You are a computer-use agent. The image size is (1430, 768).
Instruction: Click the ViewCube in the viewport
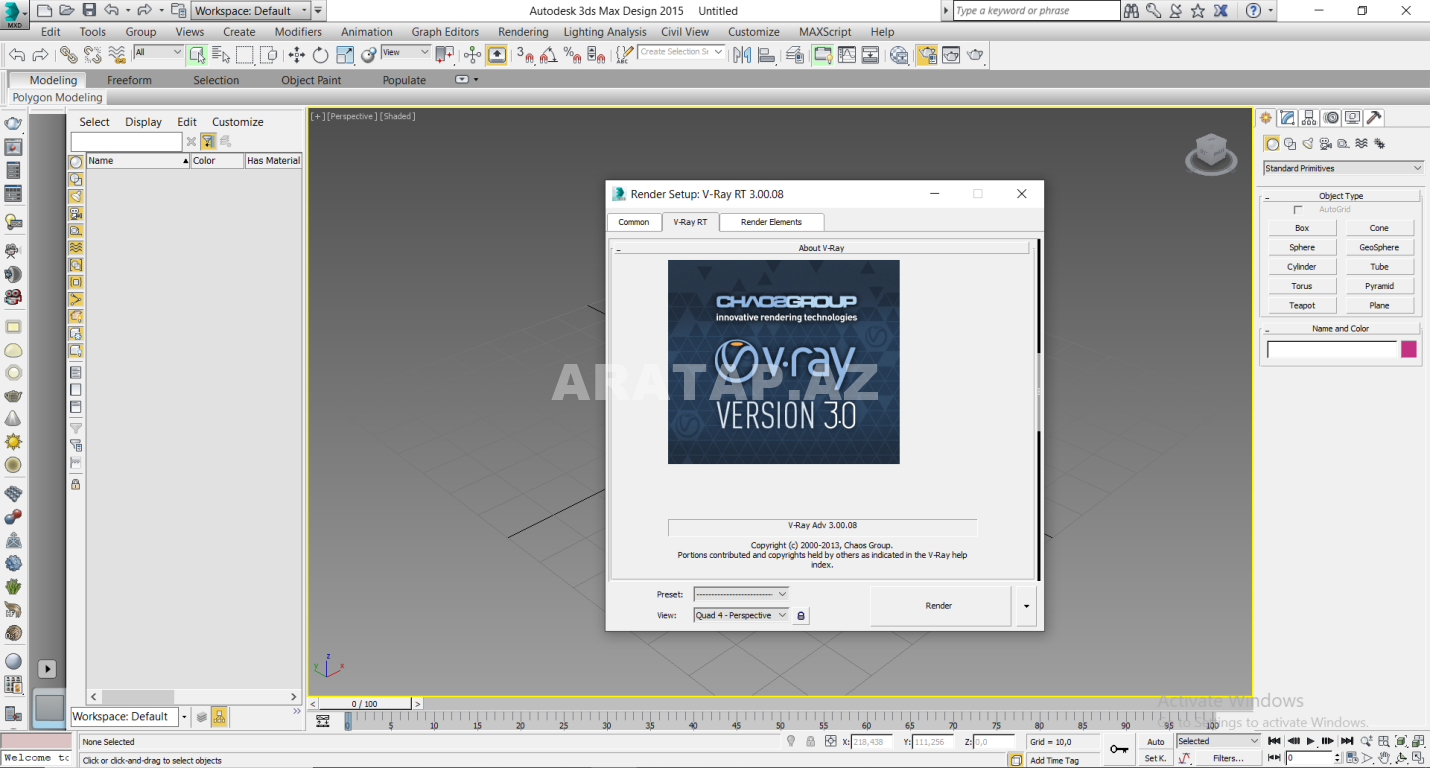tap(1211, 153)
